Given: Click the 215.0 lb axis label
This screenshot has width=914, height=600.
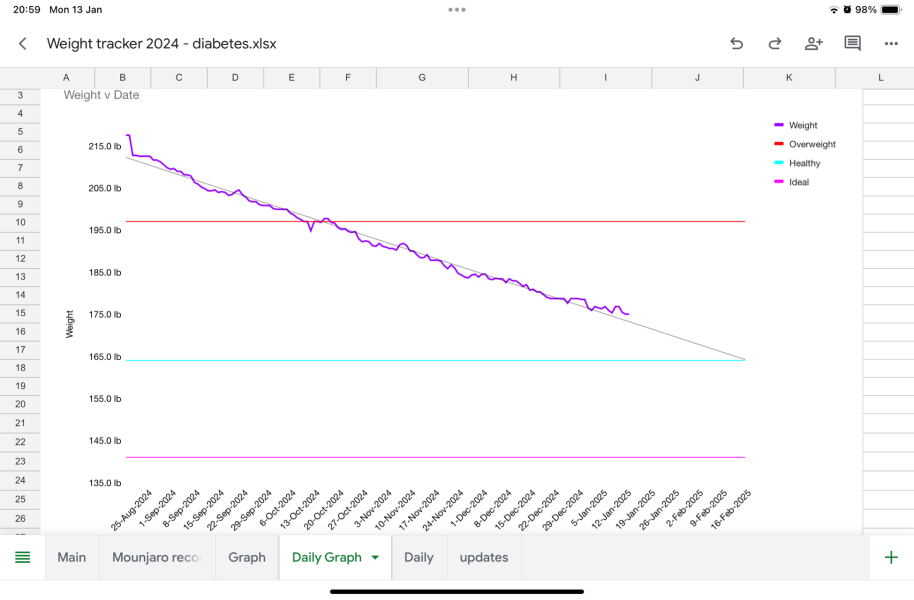Looking at the screenshot, I should coord(105,146).
